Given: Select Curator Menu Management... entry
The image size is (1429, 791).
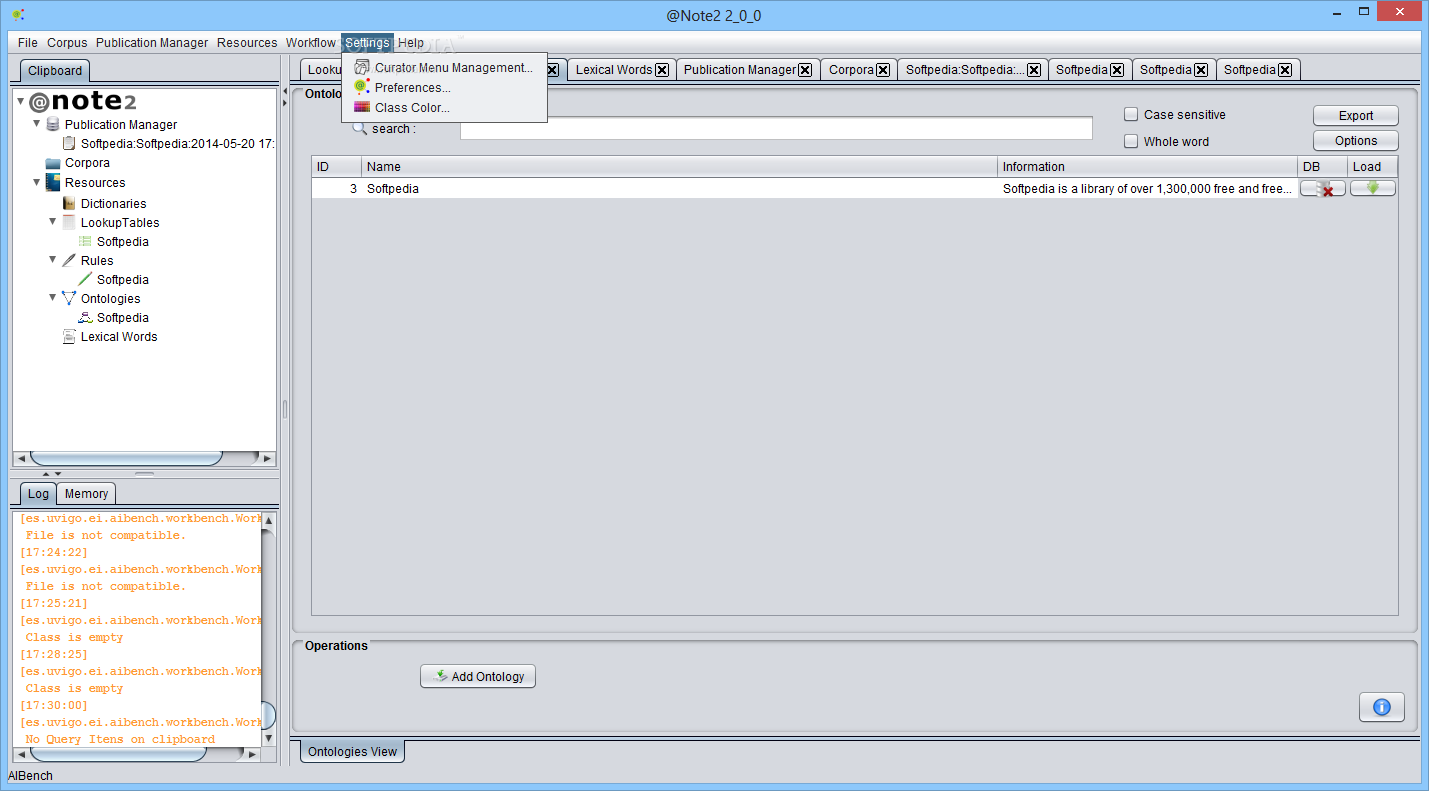Looking at the screenshot, I should (444, 67).
